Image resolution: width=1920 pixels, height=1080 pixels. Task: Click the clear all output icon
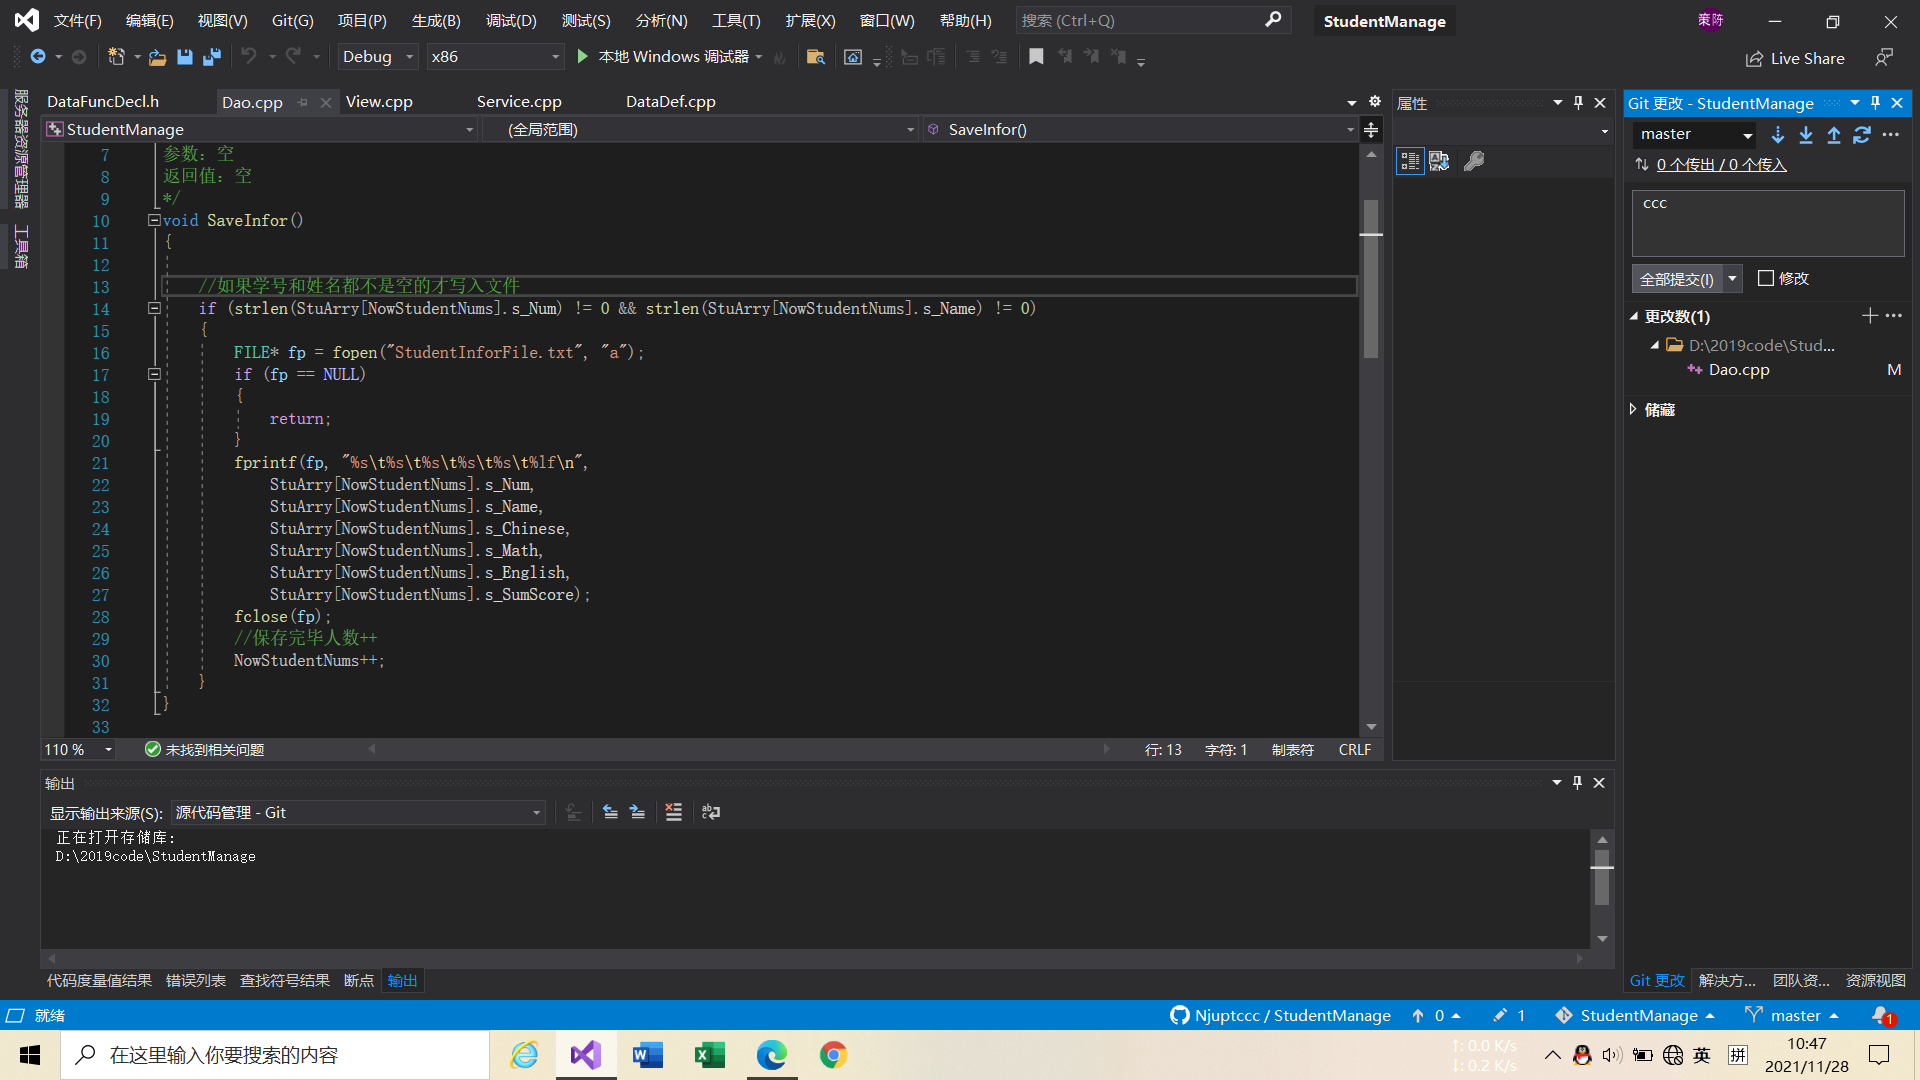[674, 812]
